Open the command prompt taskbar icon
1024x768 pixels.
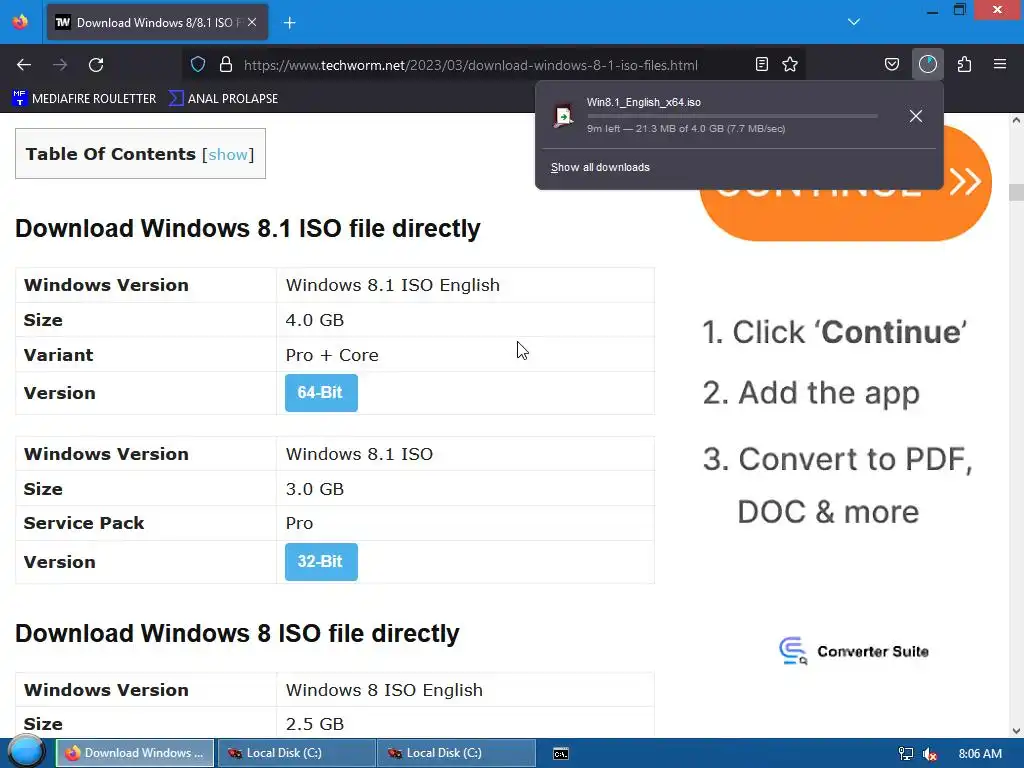coord(560,754)
